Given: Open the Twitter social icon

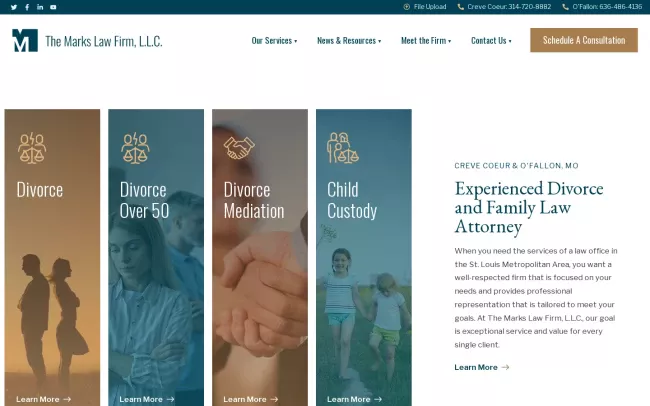Looking at the screenshot, I should [14, 7].
